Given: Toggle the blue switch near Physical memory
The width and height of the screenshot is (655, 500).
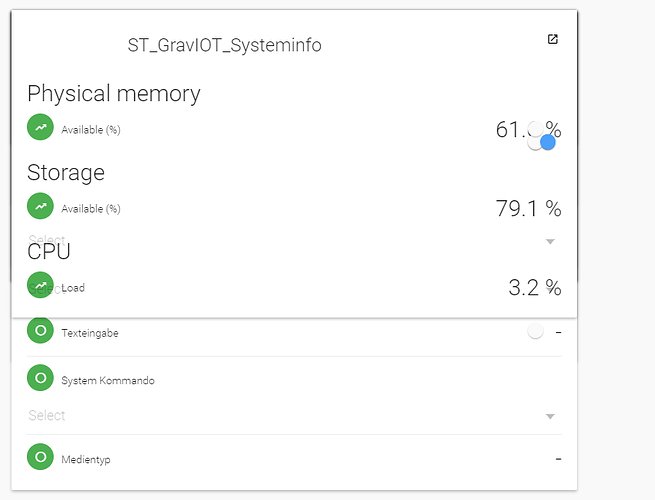Looking at the screenshot, I should [546, 143].
